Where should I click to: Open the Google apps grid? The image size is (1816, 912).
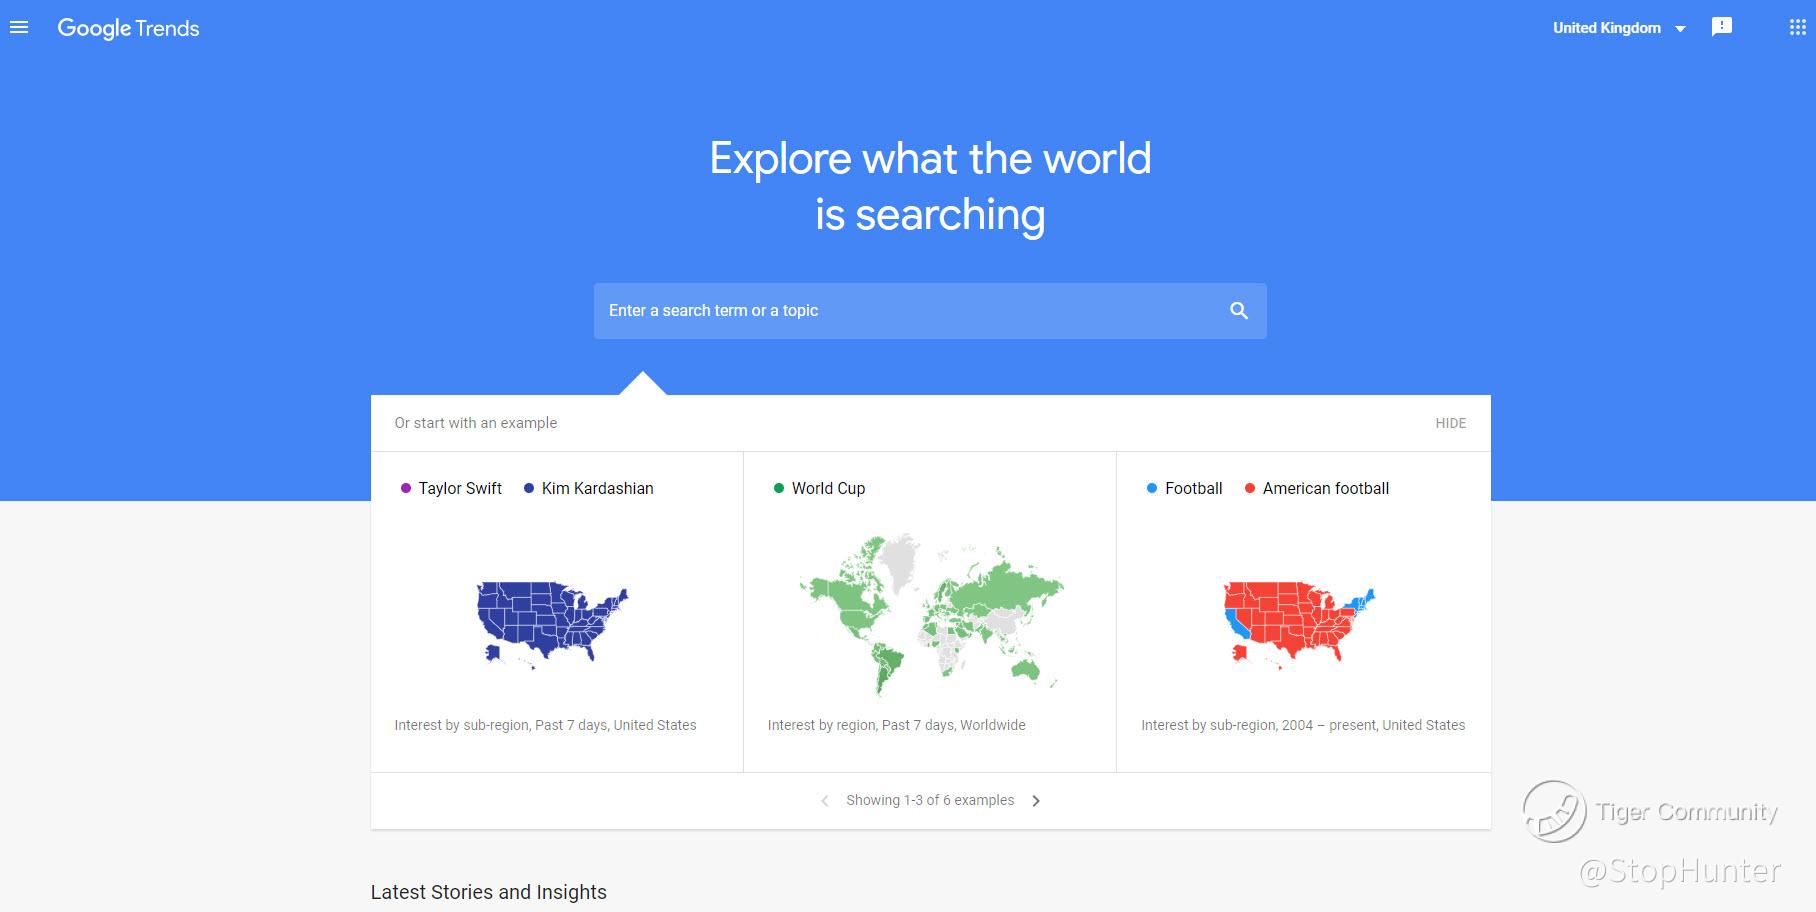point(1797,27)
